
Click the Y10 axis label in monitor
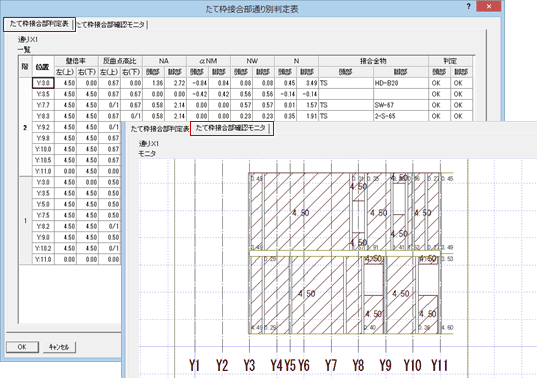pos(412,365)
